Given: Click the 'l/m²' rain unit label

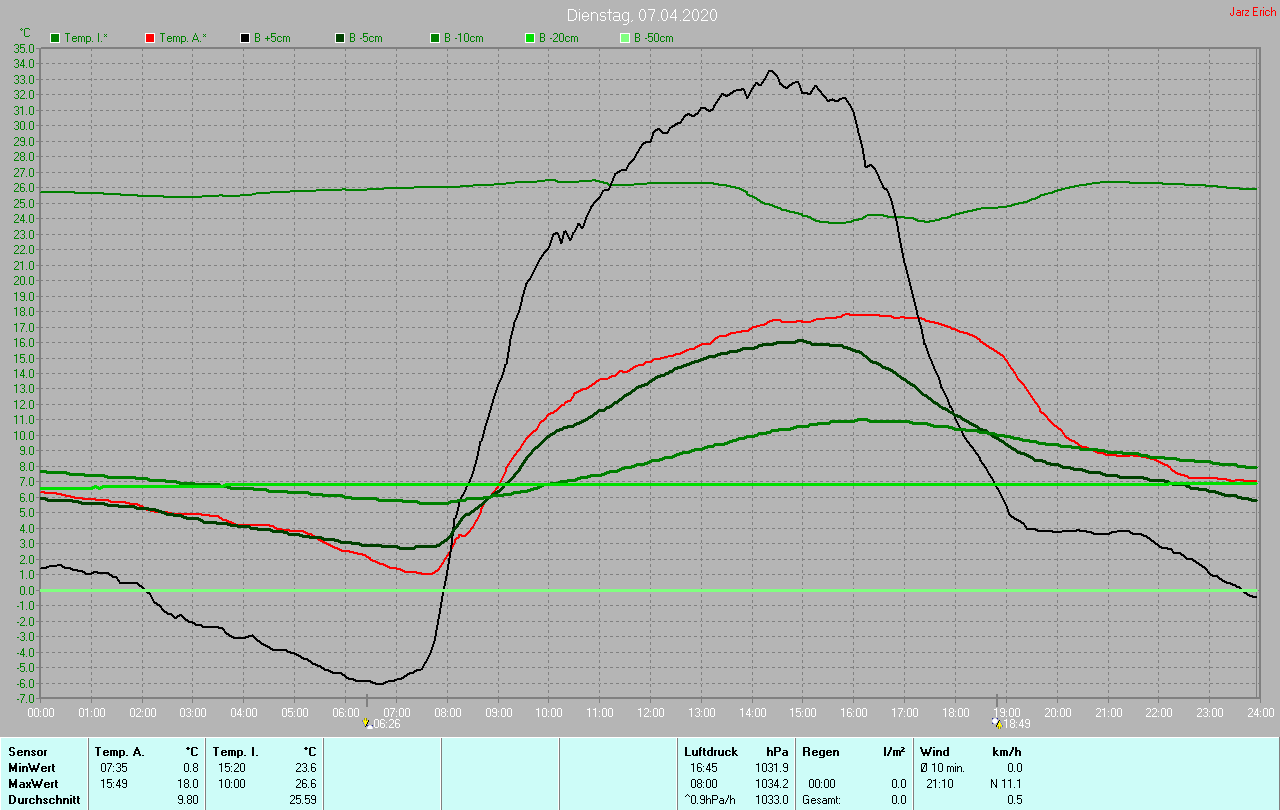Looking at the screenshot, I should click(x=895, y=751).
